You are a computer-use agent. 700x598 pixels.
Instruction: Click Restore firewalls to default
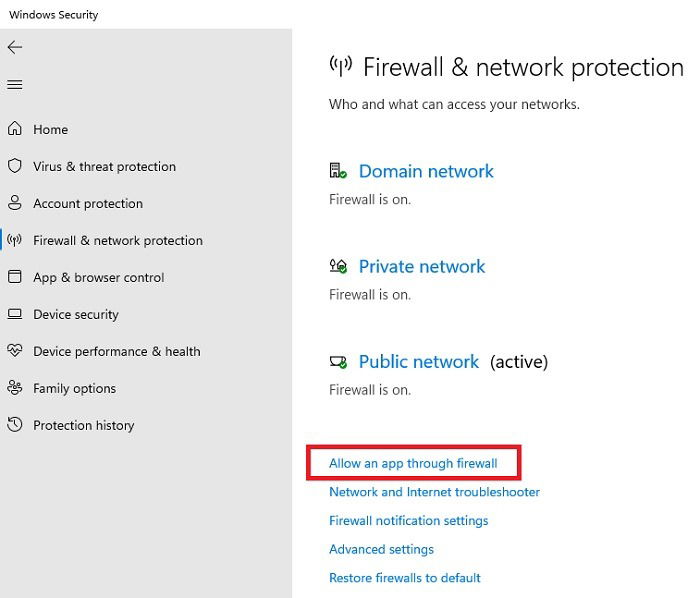pos(404,578)
